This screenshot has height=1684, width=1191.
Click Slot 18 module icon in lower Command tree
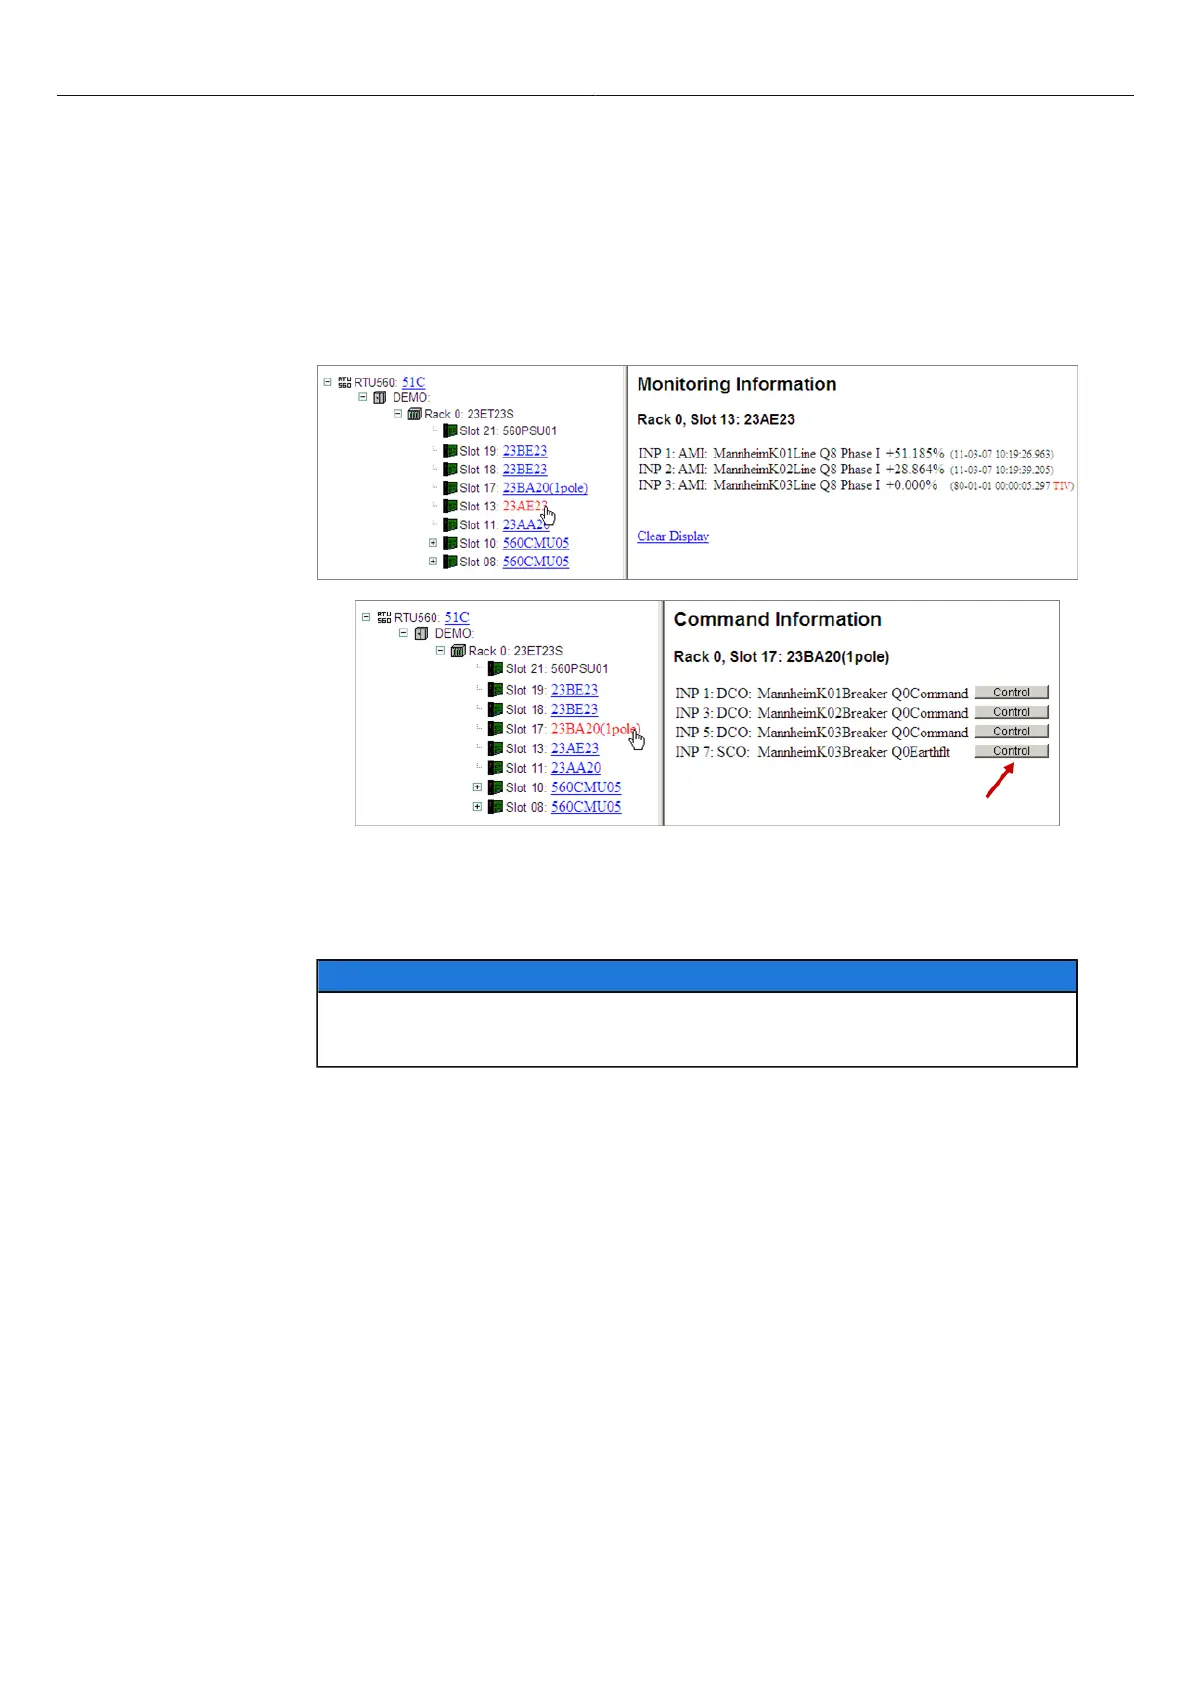coord(495,709)
